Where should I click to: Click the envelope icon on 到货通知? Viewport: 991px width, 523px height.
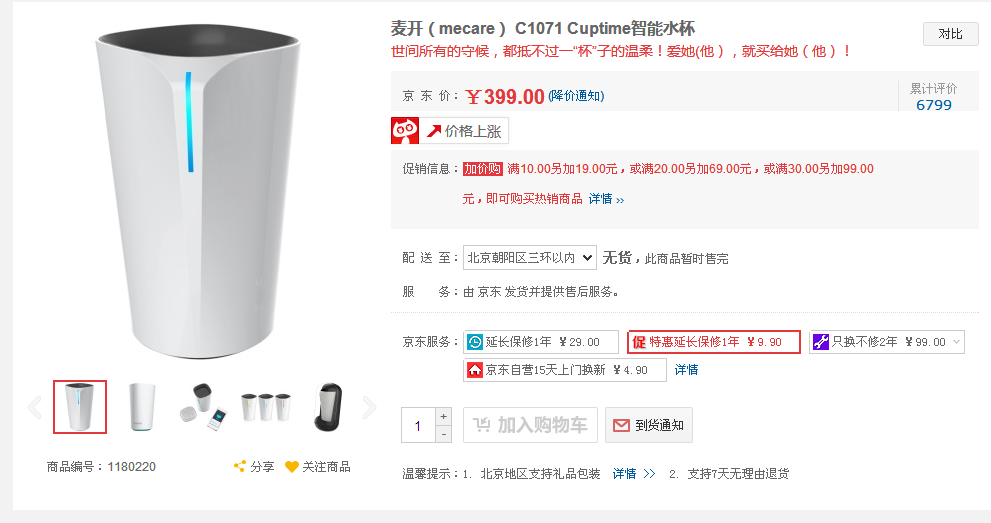coord(621,425)
